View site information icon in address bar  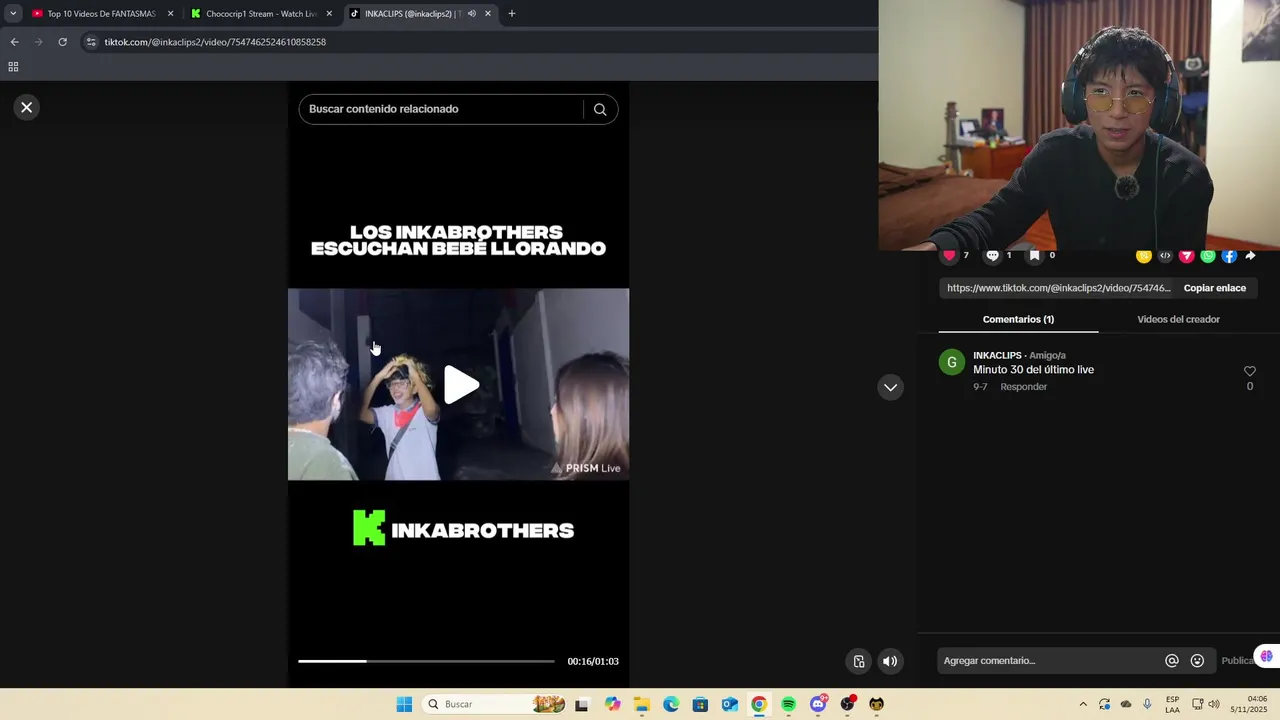click(91, 42)
